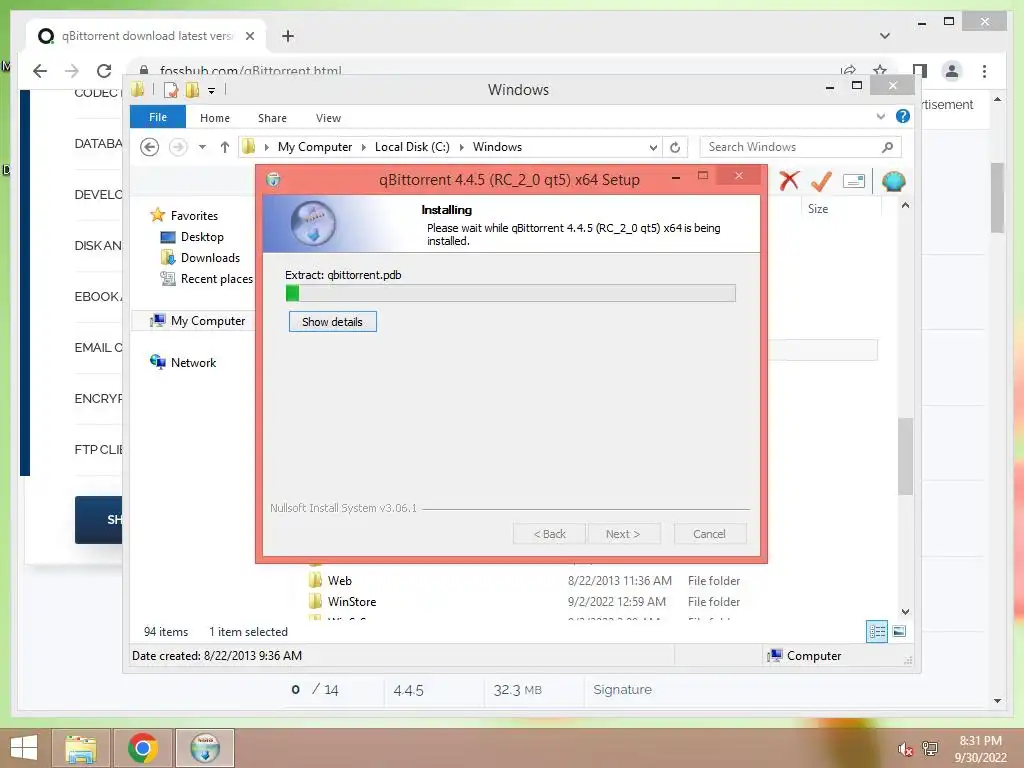Open Chrome profile avatar
Viewport: 1024px width, 768px height.
point(952,71)
